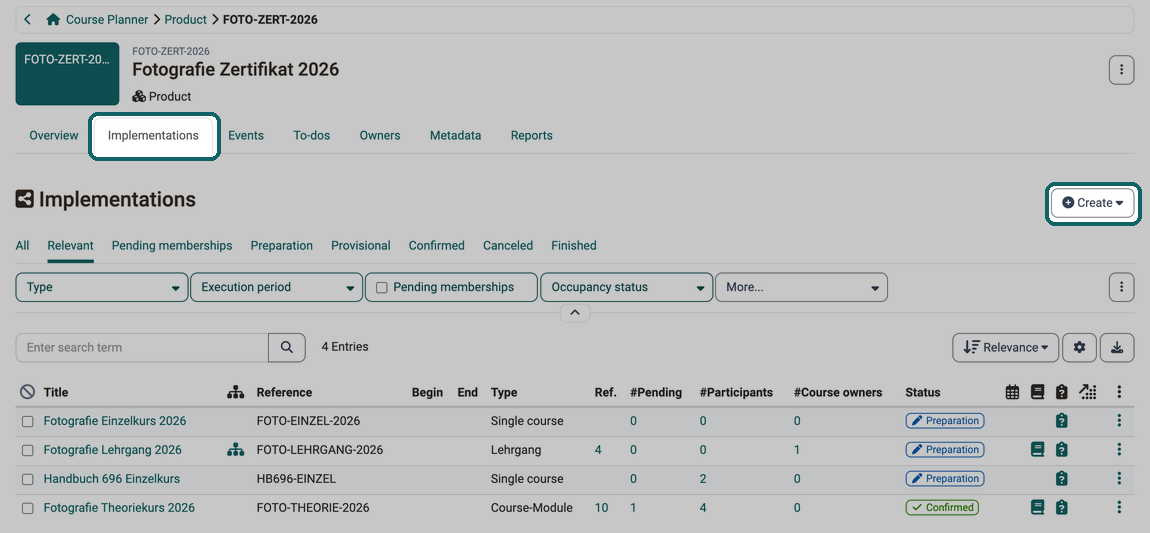Open the Relevance sort dropdown

[x=1006, y=348]
